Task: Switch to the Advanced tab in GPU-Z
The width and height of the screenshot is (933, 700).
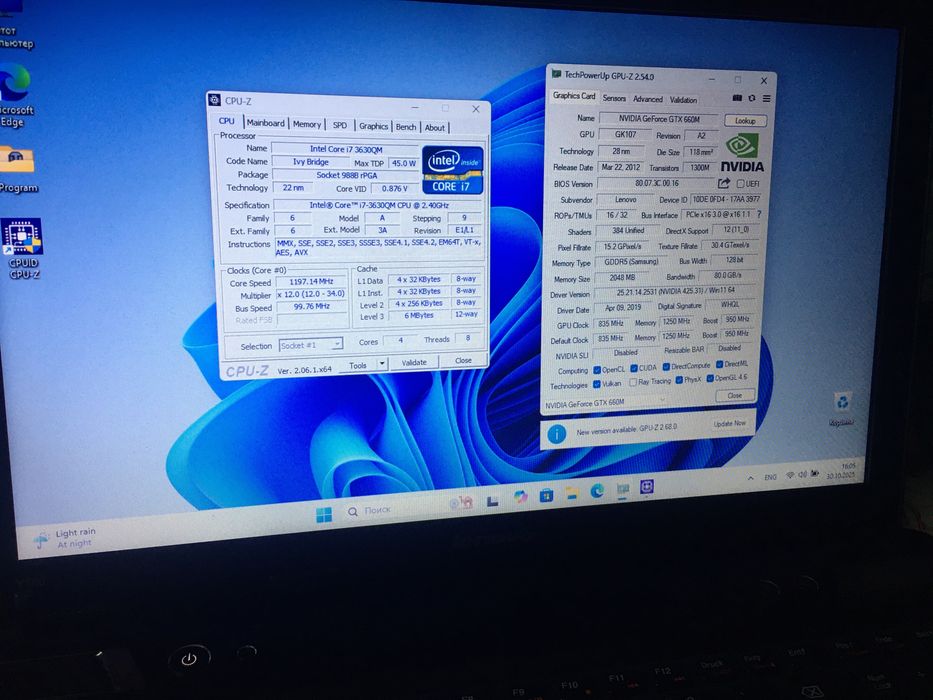Action: click(647, 99)
